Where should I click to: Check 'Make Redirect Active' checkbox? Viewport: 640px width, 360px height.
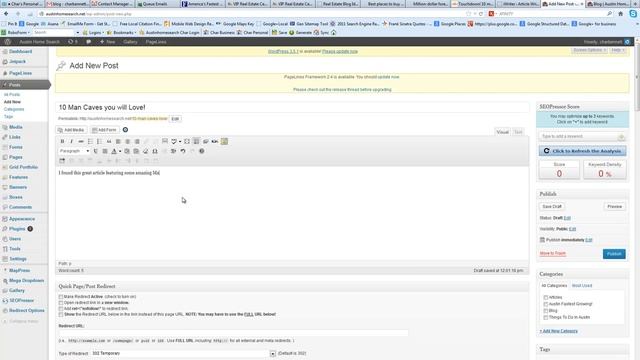pyautogui.click(x=61, y=297)
